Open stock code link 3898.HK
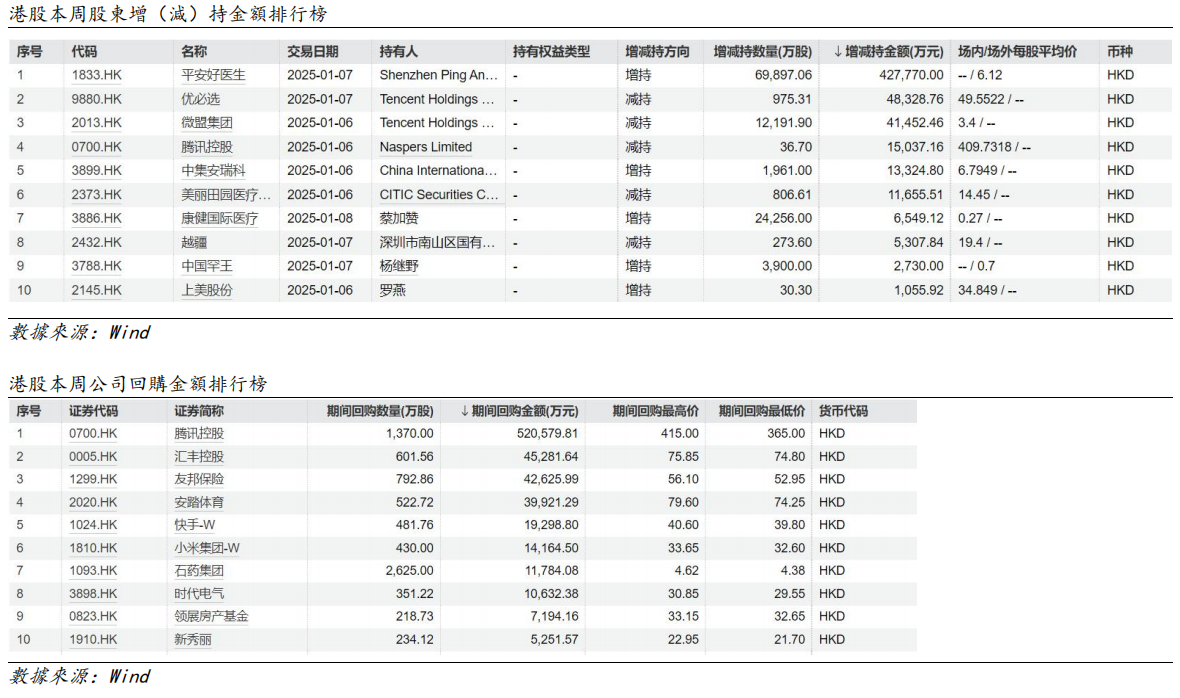1180x698 pixels. click(93, 594)
